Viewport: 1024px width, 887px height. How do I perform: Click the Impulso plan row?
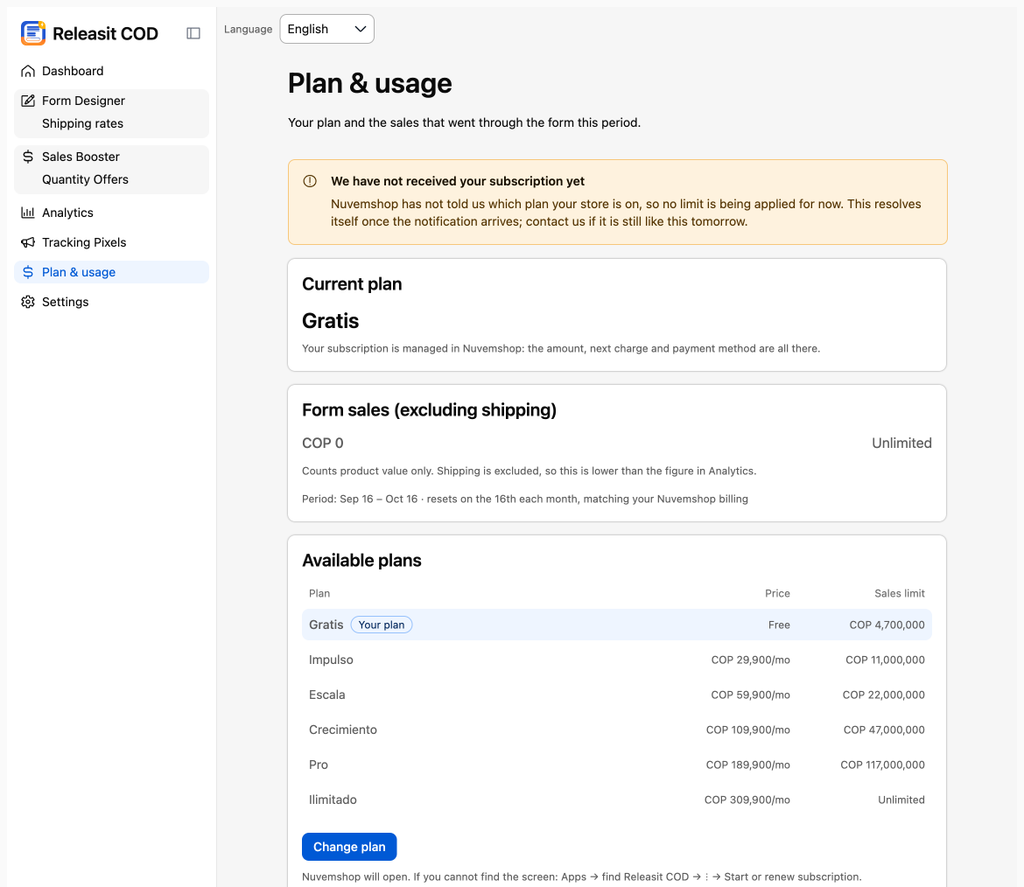616,660
